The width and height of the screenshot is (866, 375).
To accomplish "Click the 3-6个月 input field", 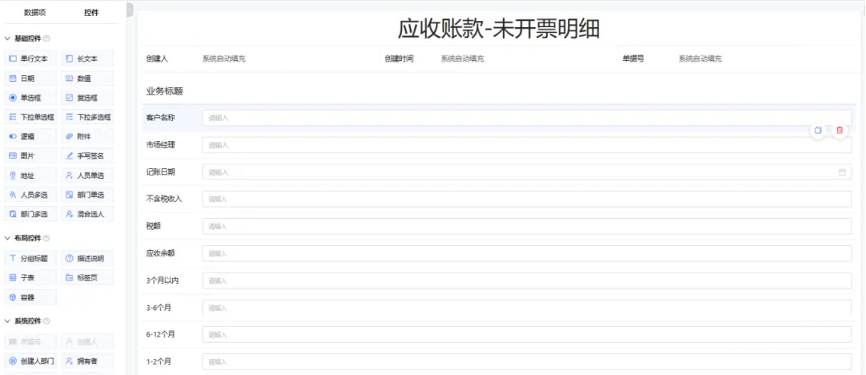I will click(x=526, y=308).
